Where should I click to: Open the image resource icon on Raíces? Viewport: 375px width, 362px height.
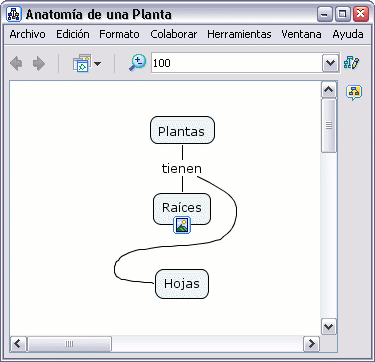[x=182, y=225]
